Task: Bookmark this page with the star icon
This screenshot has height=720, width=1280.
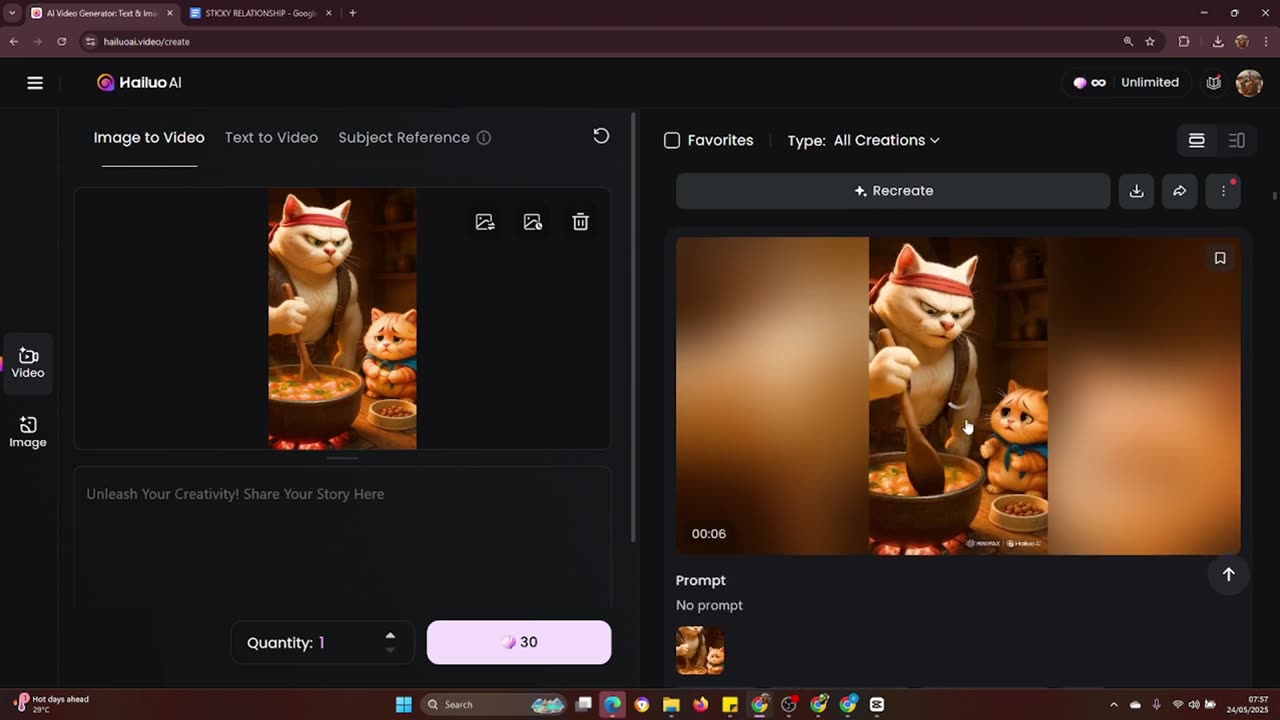Action: pyautogui.click(x=1150, y=42)
